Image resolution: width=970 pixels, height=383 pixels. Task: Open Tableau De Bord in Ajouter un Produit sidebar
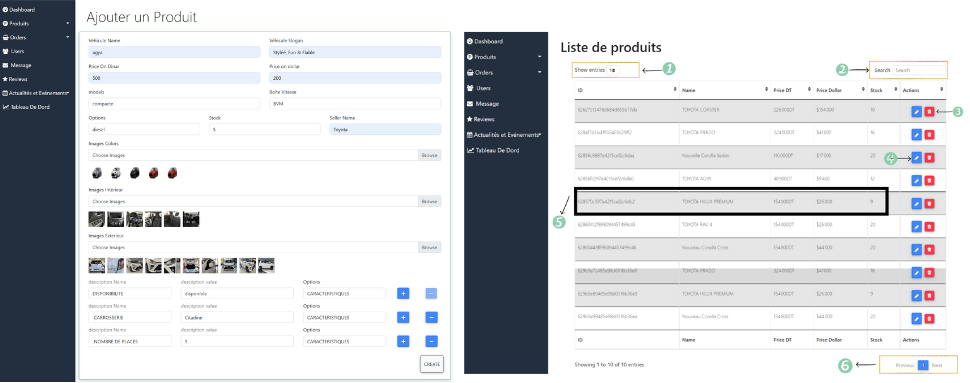tap(25, 107)
